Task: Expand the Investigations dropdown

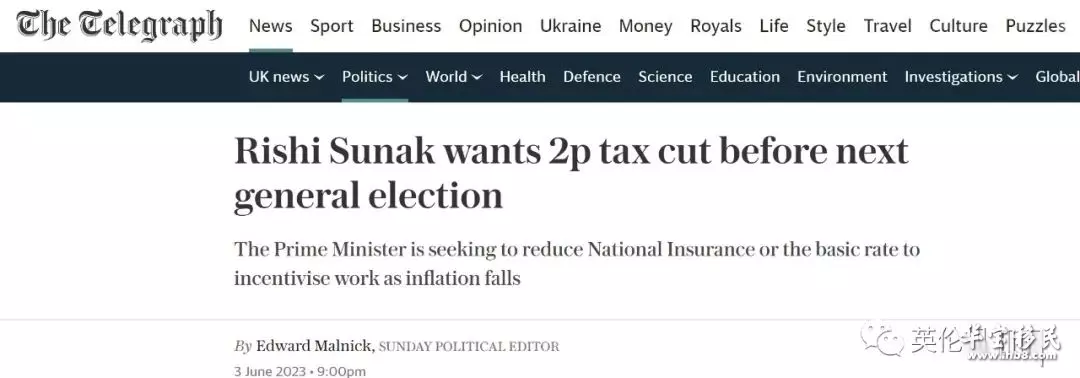Action: 961,77
